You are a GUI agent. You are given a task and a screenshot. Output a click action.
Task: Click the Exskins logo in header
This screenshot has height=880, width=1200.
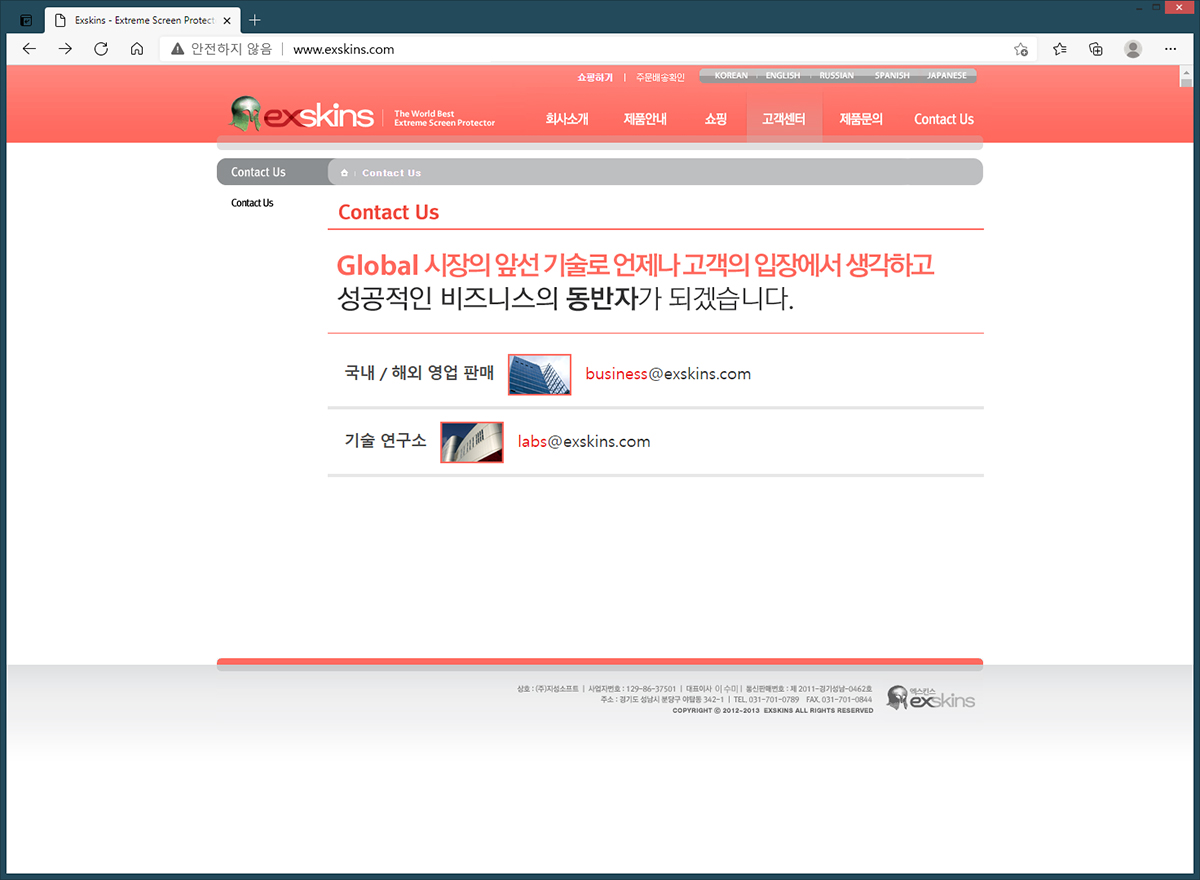click(x=302, y=116)
